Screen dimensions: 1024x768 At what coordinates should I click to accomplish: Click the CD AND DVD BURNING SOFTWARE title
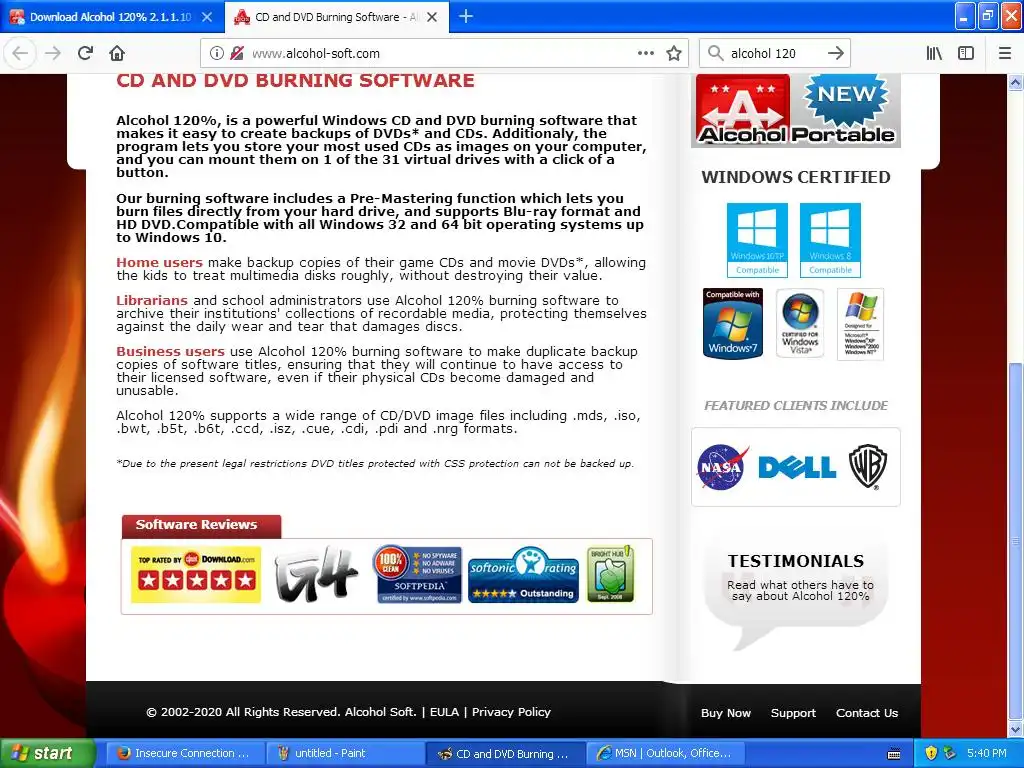(295, 80)
